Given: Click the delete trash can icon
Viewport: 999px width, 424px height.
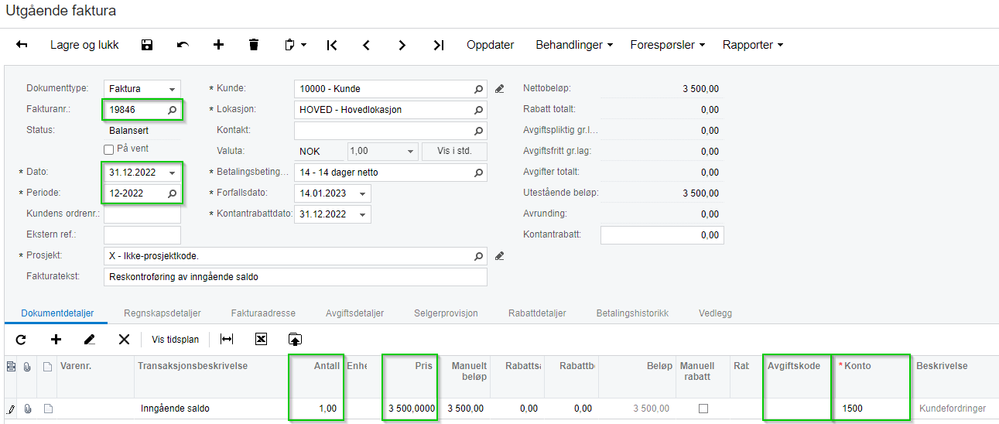Looking at the screenshot, I should click(x=254, y=45).
